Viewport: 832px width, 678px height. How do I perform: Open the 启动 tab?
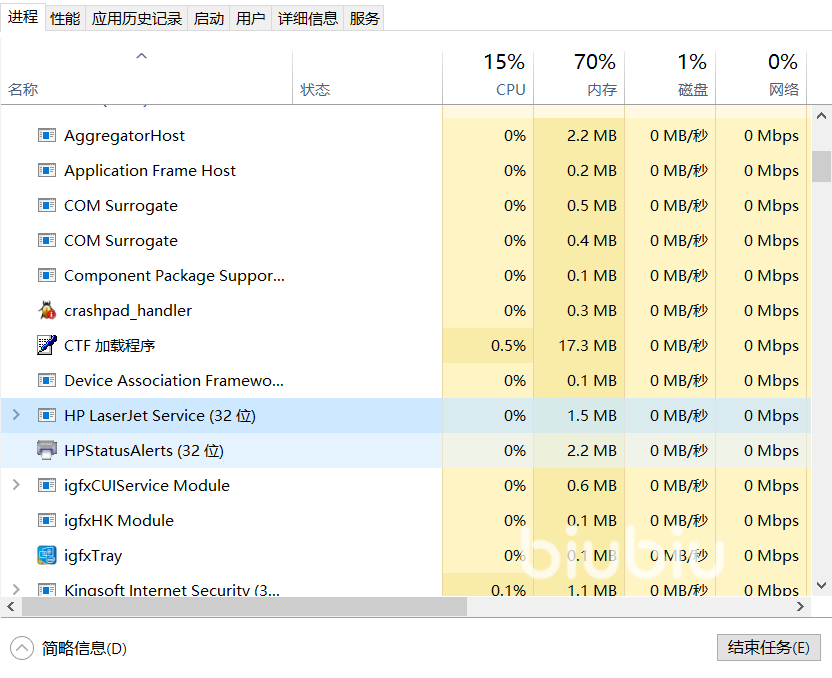tap(209, 18)
